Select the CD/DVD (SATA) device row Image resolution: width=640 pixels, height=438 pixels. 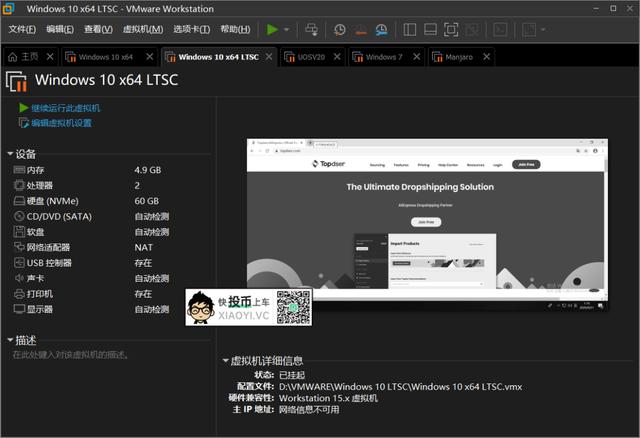pyautogui.click(x=110, y=216)
